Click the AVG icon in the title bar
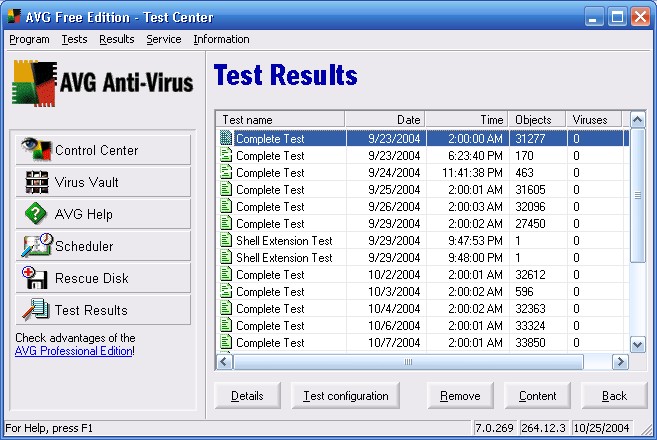This screenshot has height=440, width=657. click(14, 17)
